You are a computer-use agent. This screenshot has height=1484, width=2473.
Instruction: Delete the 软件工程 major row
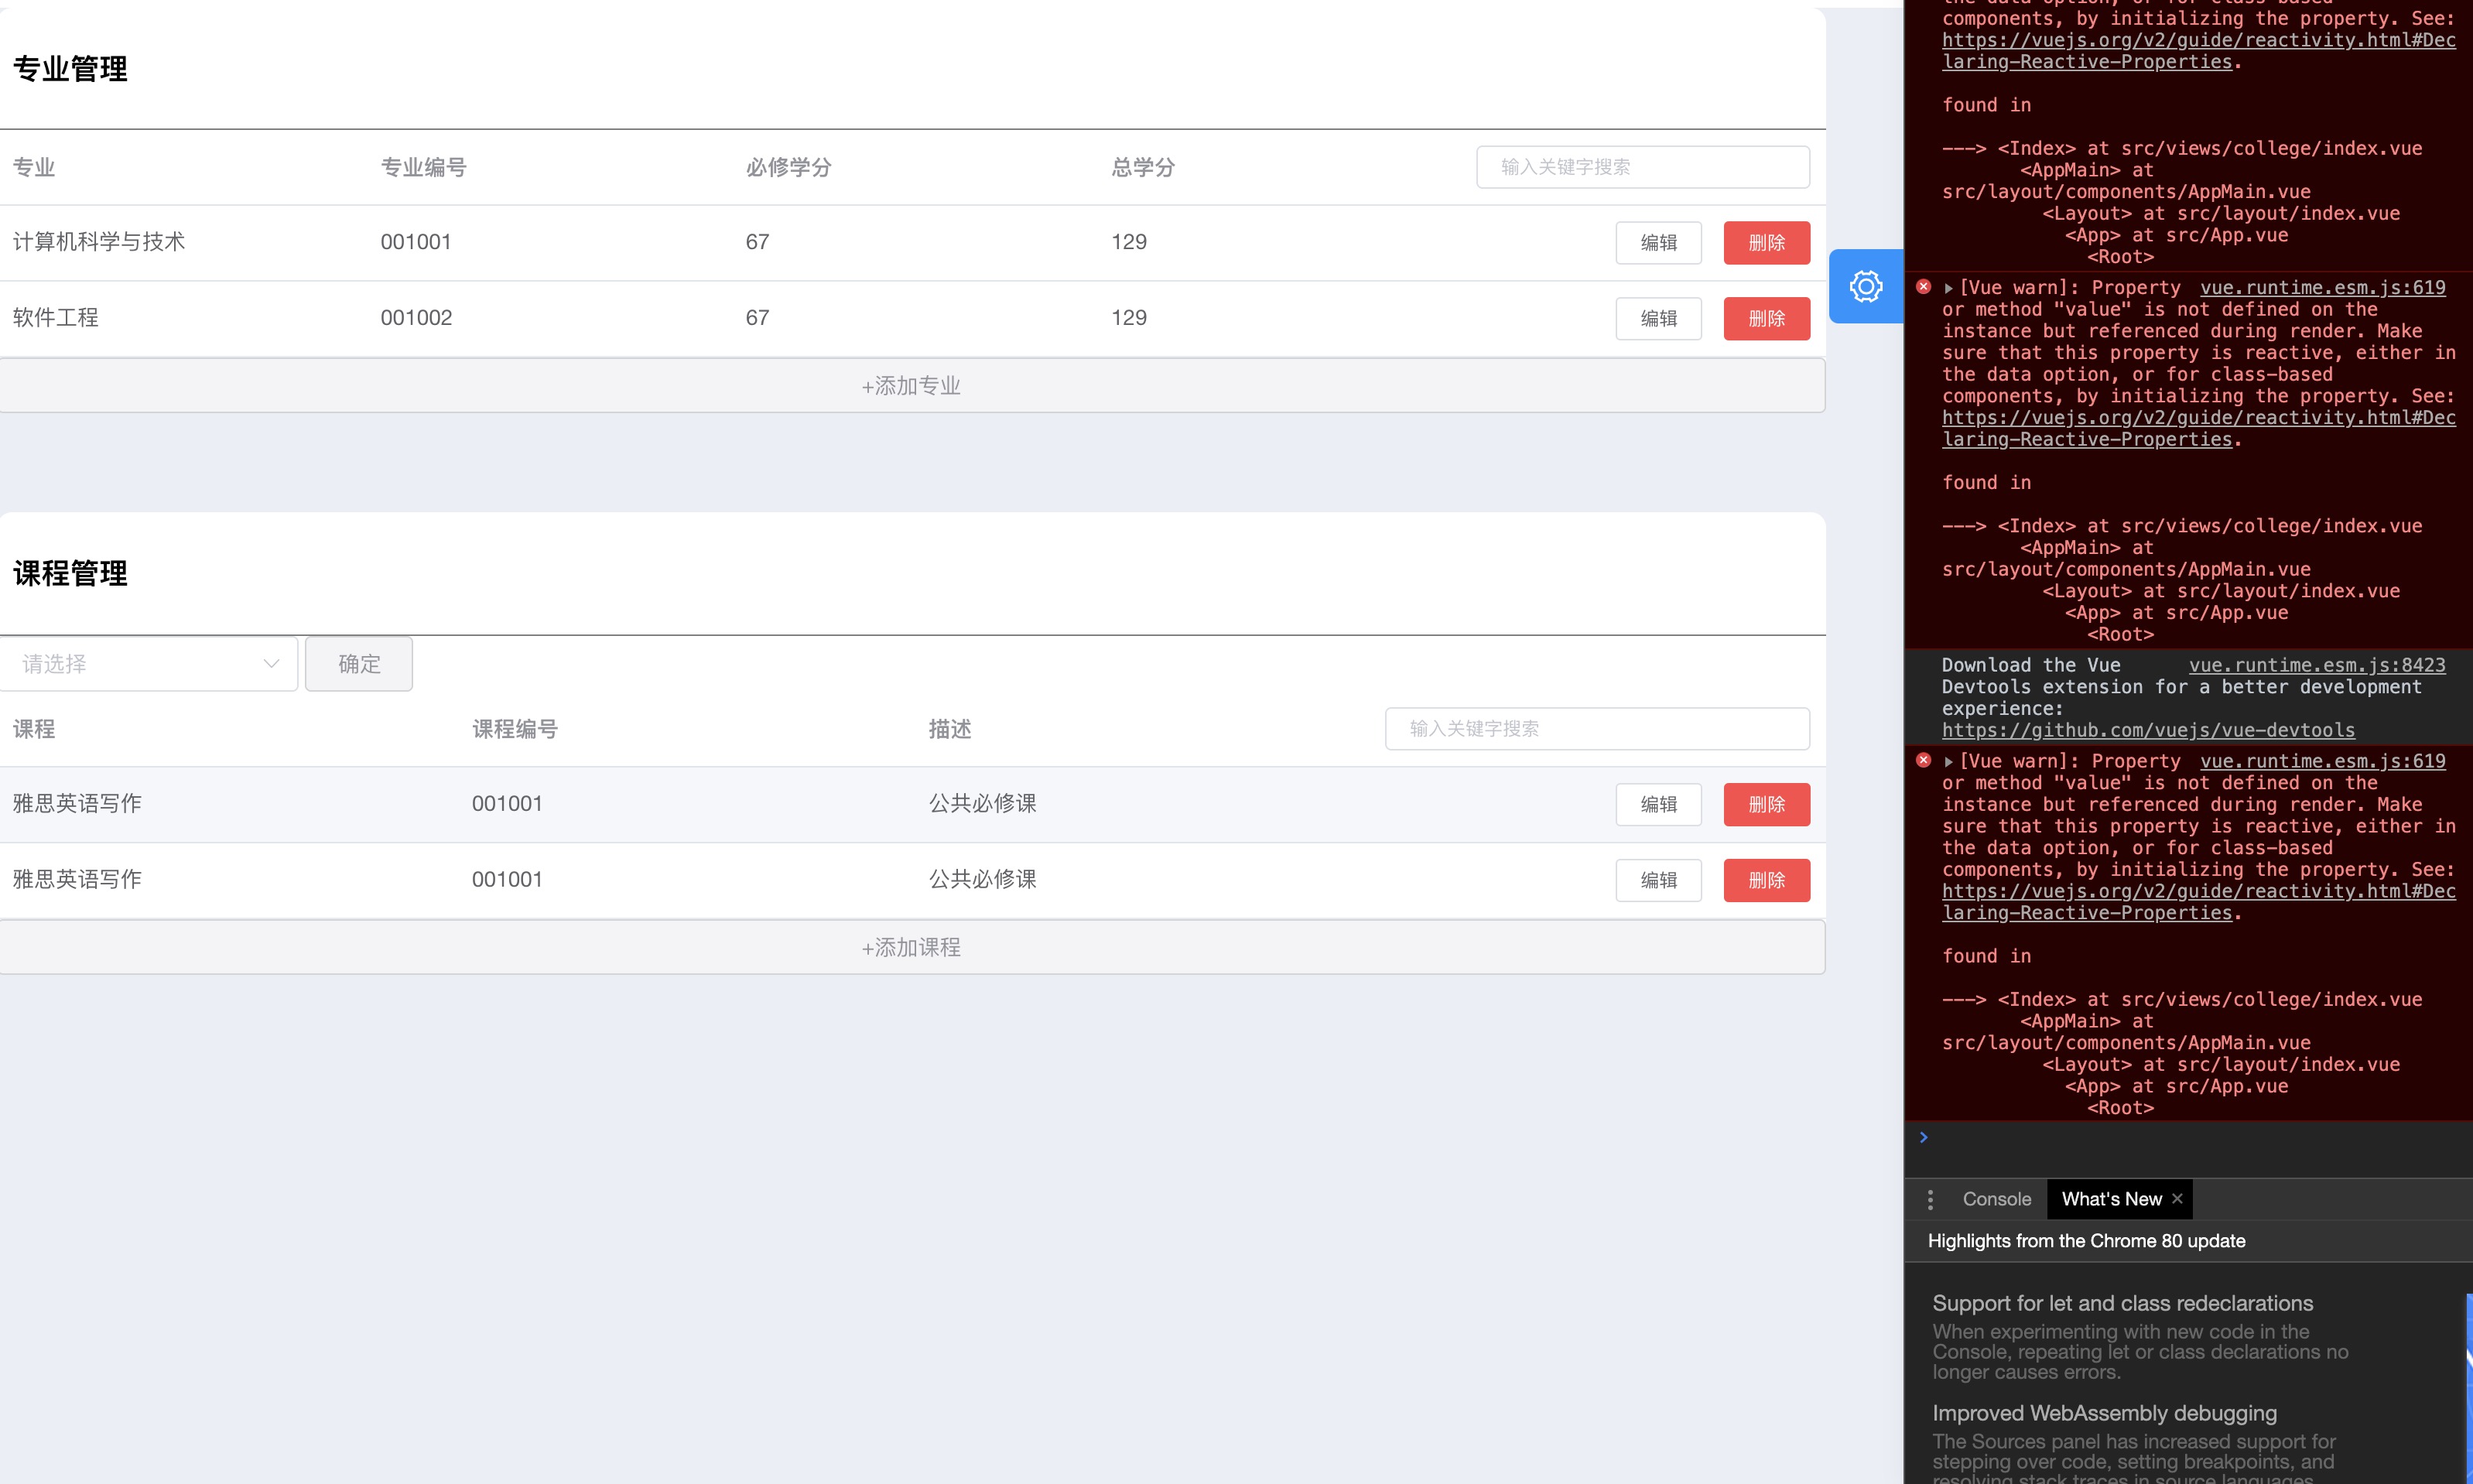click(x=1766, y=318)
